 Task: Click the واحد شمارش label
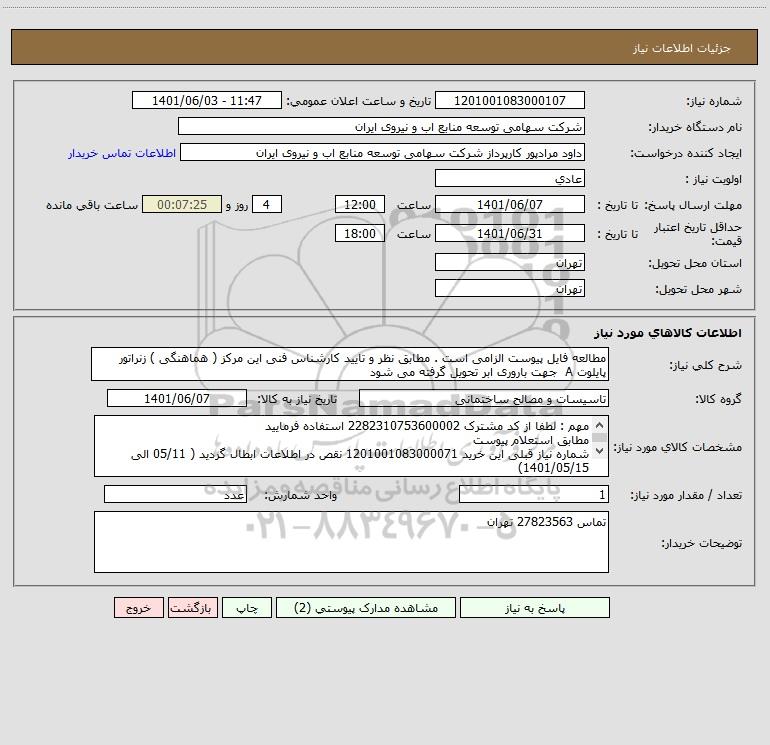pyautogui.click(x=301, y=496)
